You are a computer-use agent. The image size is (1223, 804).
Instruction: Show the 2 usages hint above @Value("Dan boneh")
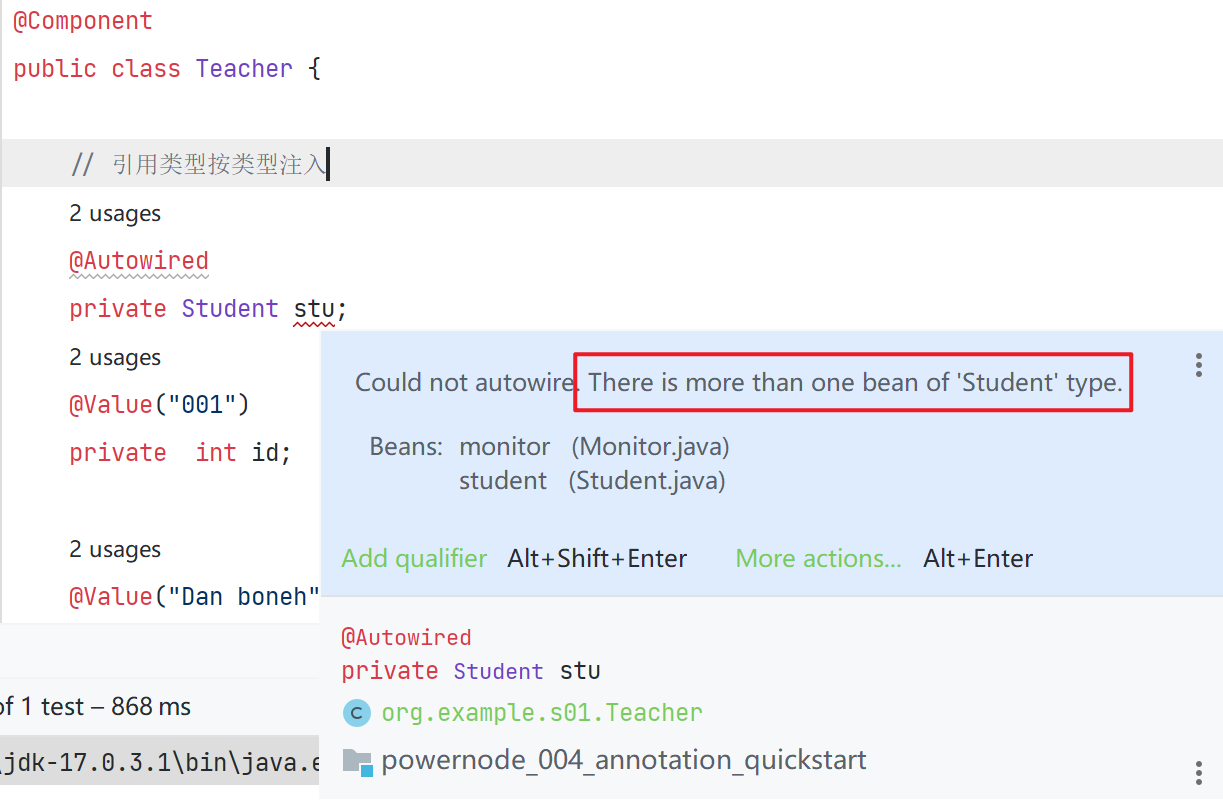pyautogui.click(x=115, y=550)
